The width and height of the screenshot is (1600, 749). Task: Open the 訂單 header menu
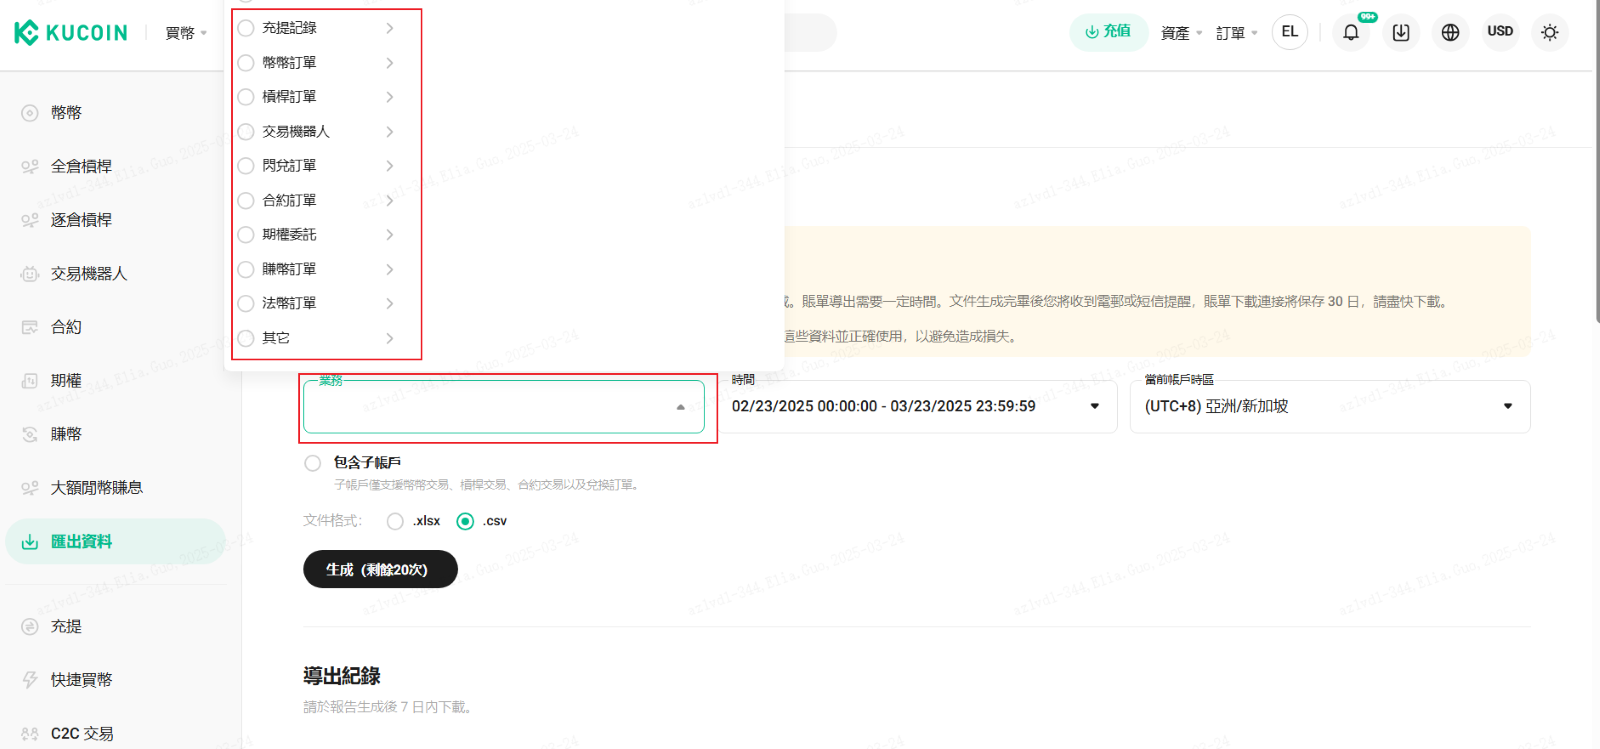click(x=1236, y=33)
